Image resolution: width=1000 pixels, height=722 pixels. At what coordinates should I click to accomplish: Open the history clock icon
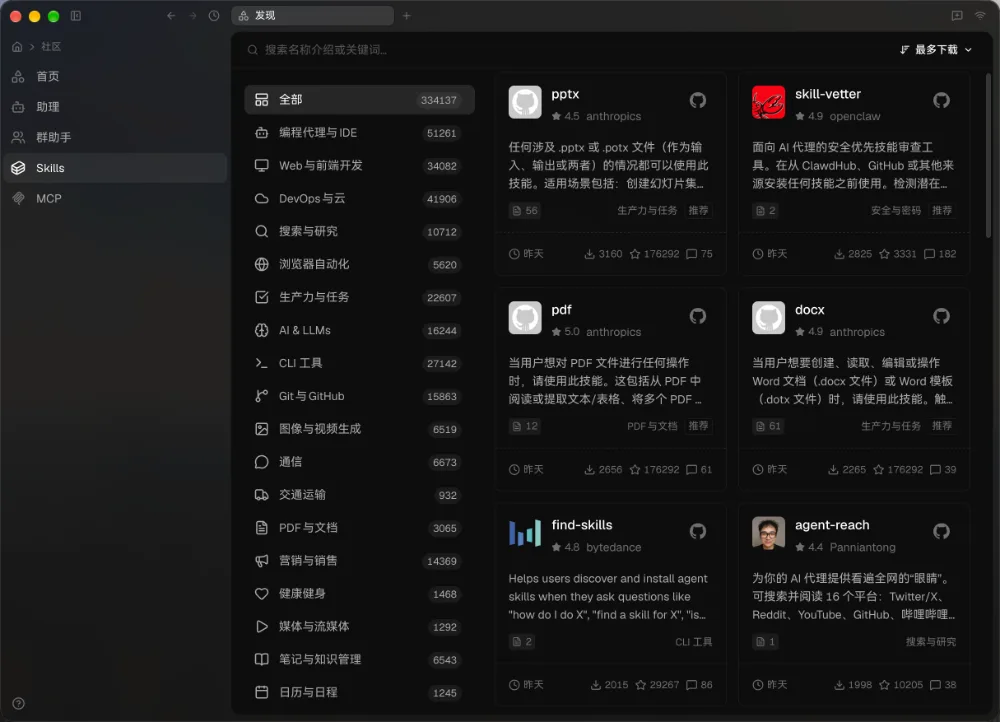pyautogui.click(x=214, y=16)
